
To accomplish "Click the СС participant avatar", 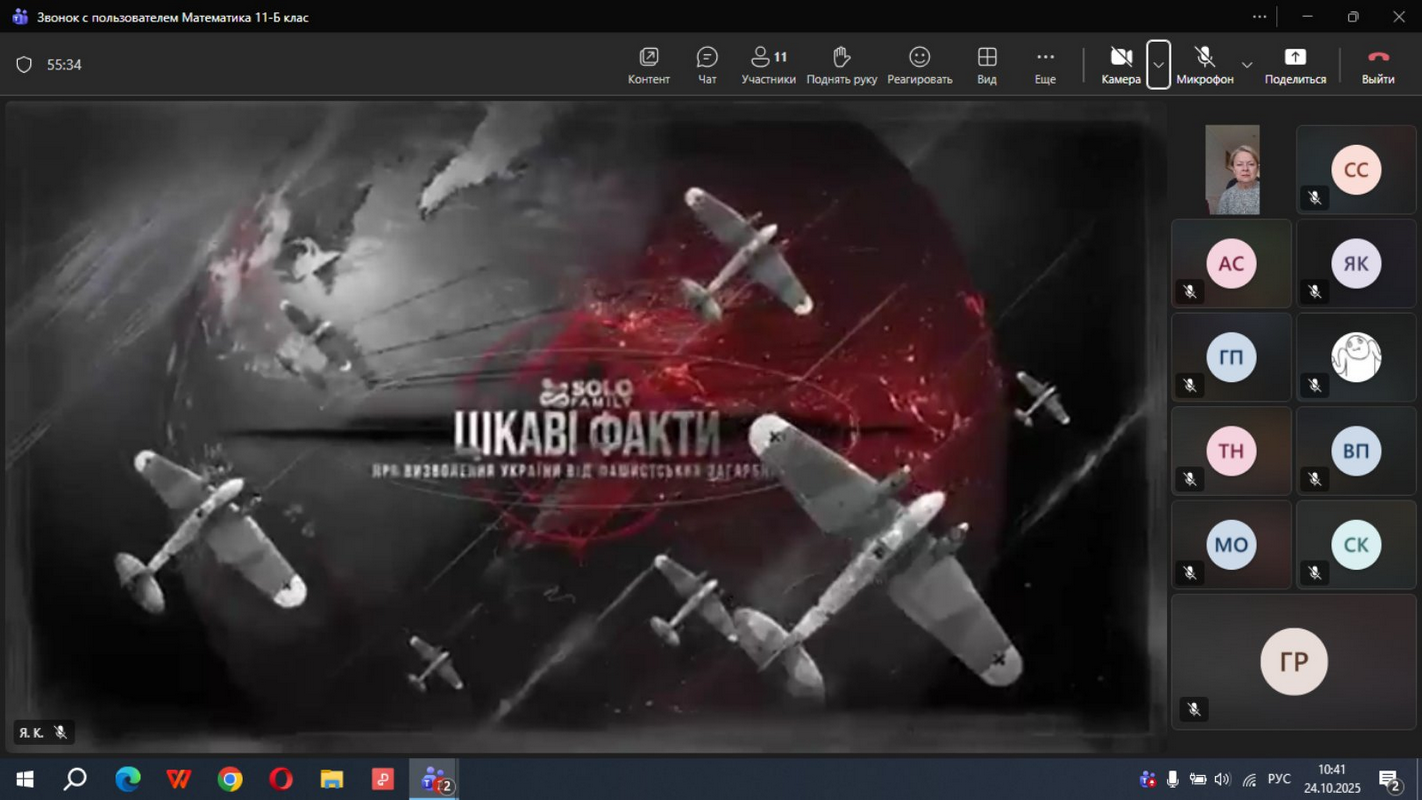I will 1355,170.
